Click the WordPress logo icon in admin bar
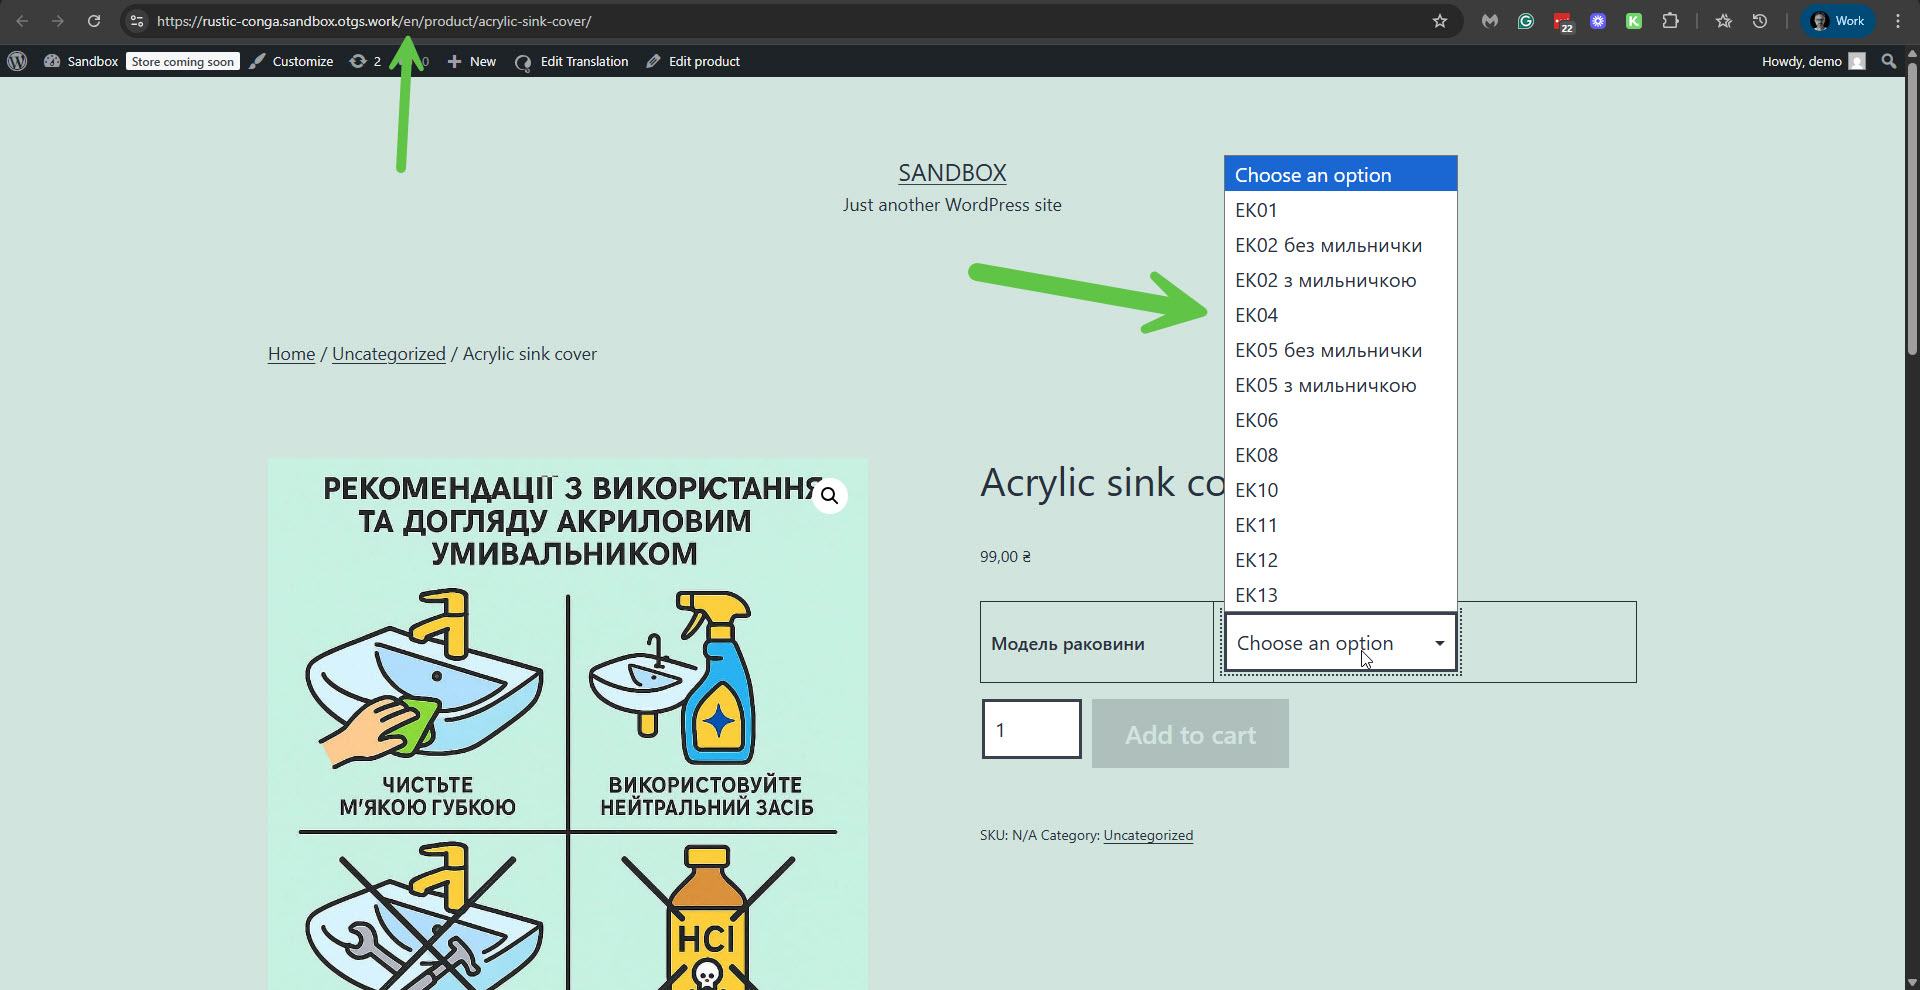1920x990 pixels. pyautogui.click(x=17, y=61)
